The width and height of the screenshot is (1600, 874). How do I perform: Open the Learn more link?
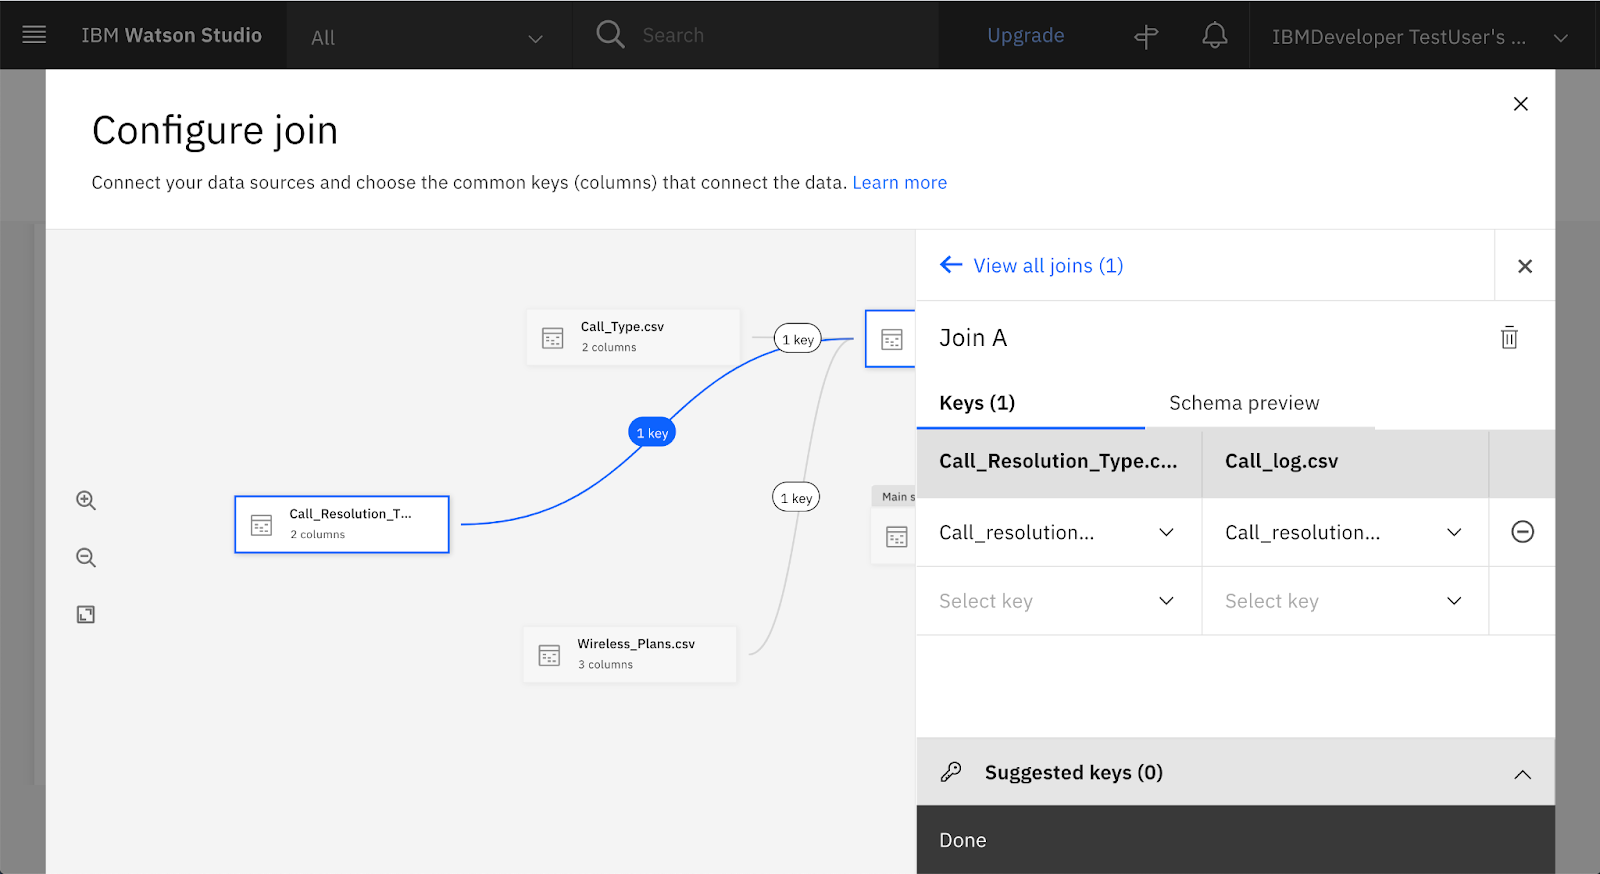click(x=899, y=183)
